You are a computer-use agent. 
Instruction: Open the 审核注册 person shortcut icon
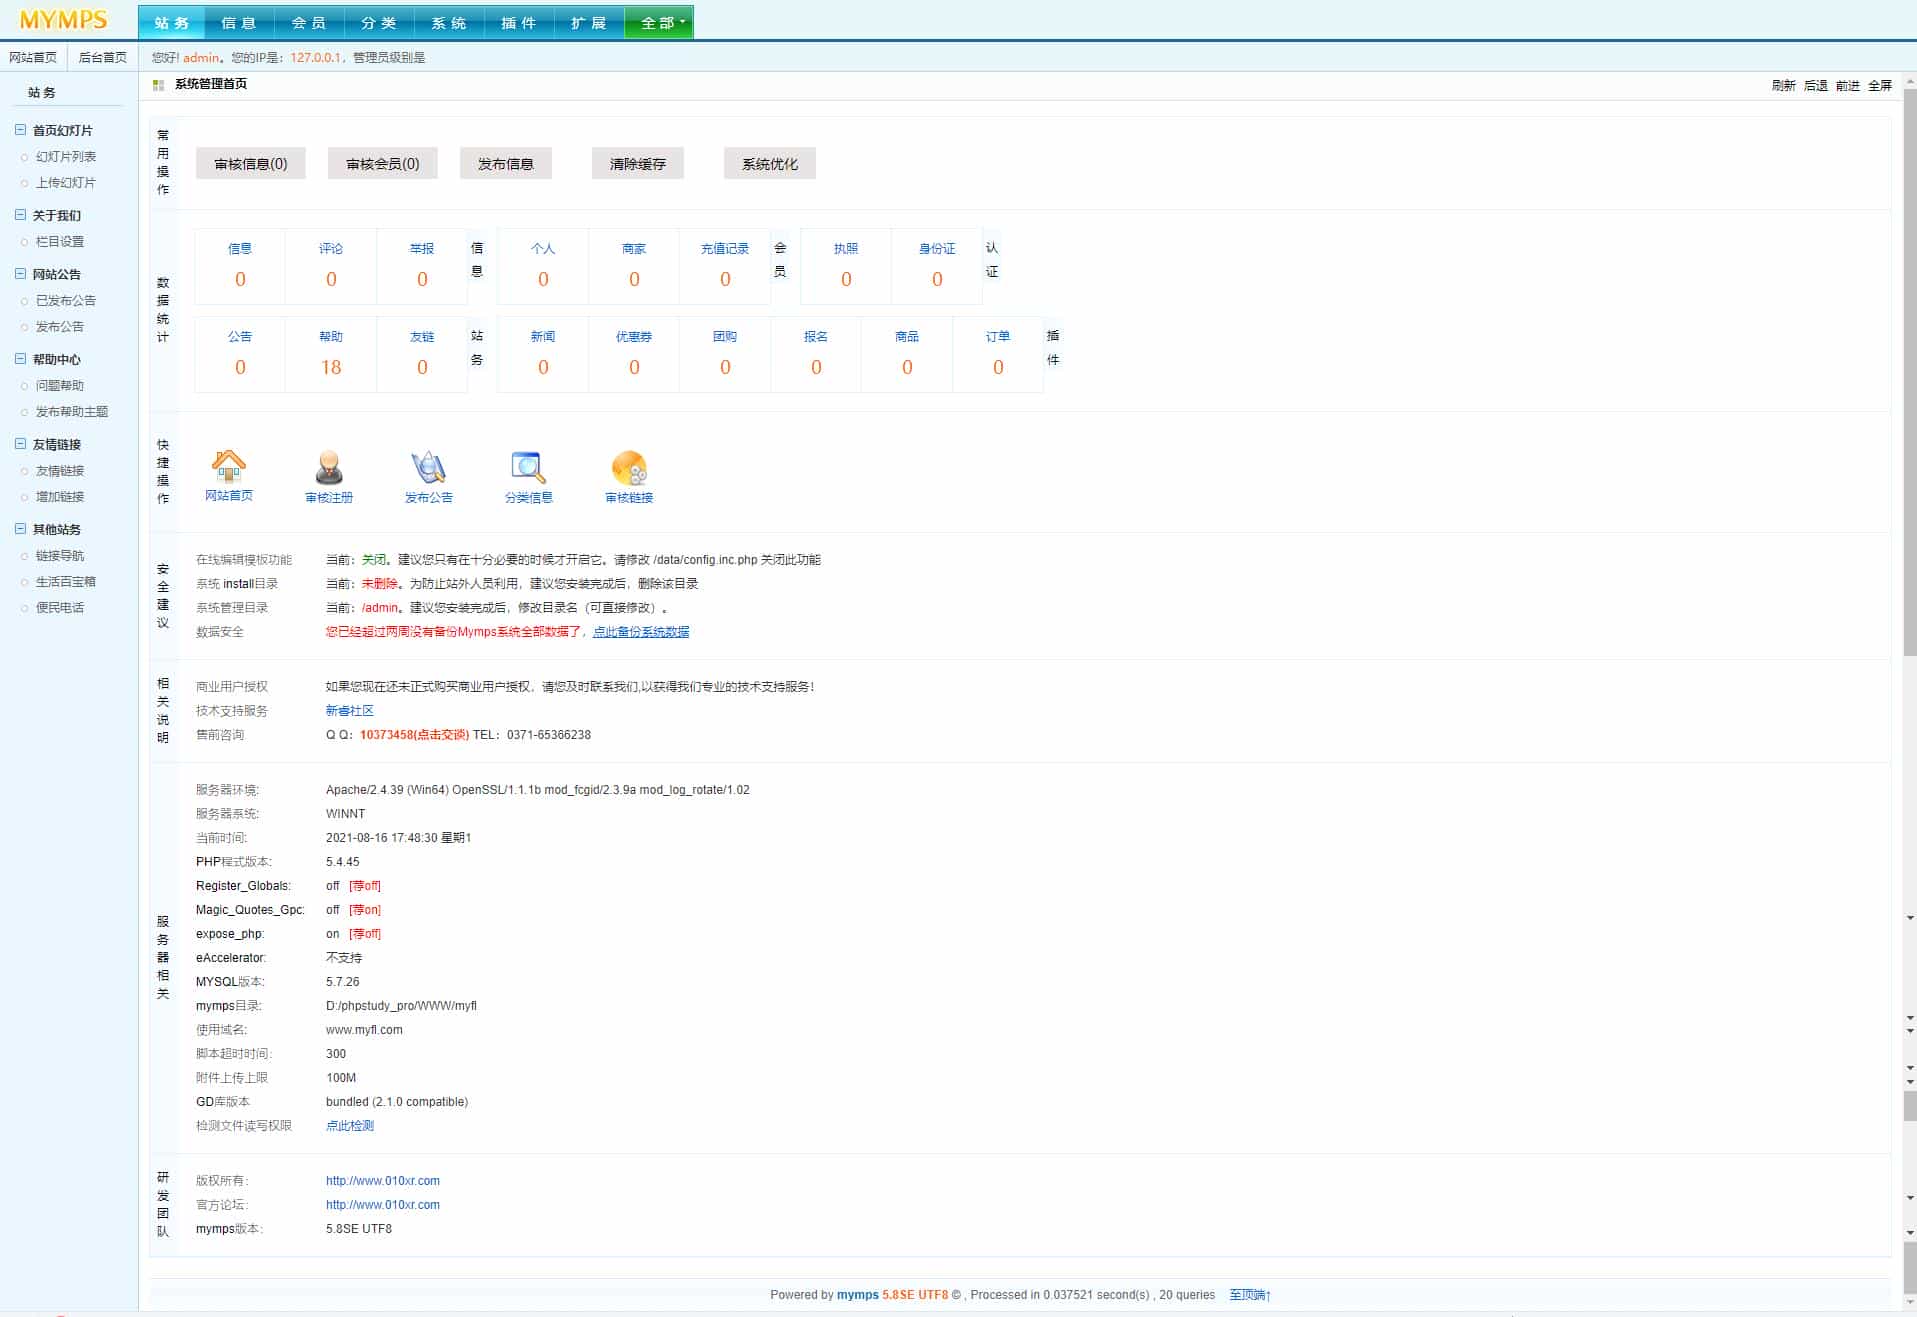tap(329, 467)
